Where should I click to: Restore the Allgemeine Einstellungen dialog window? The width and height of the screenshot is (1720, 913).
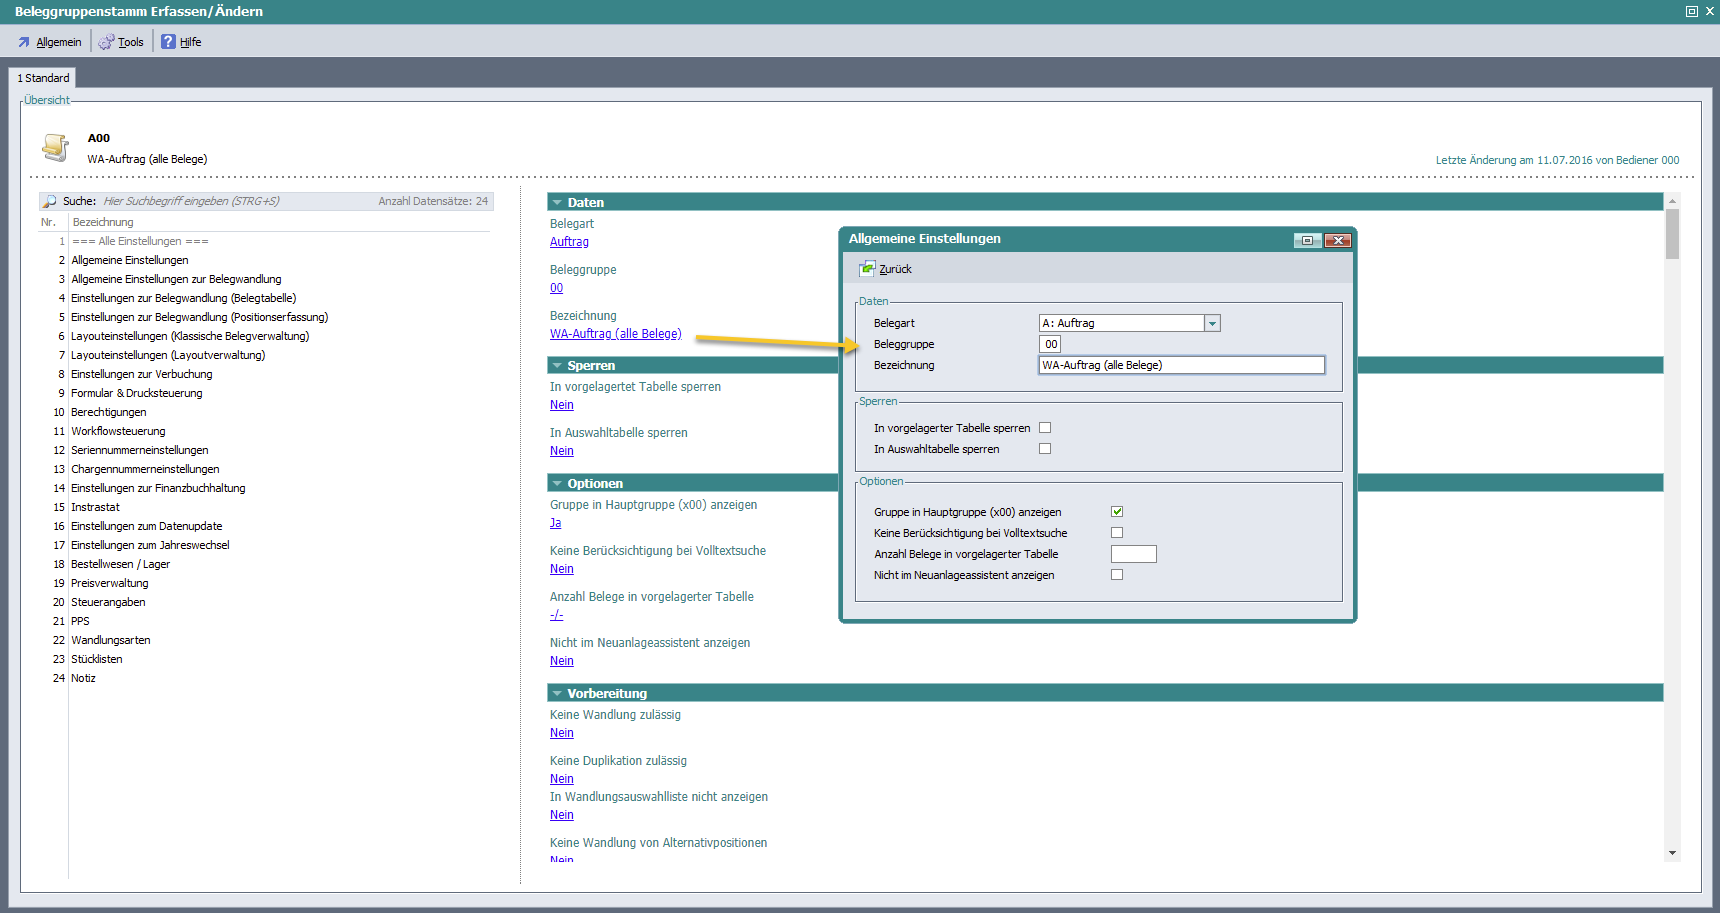click(x=1306, y=240)
